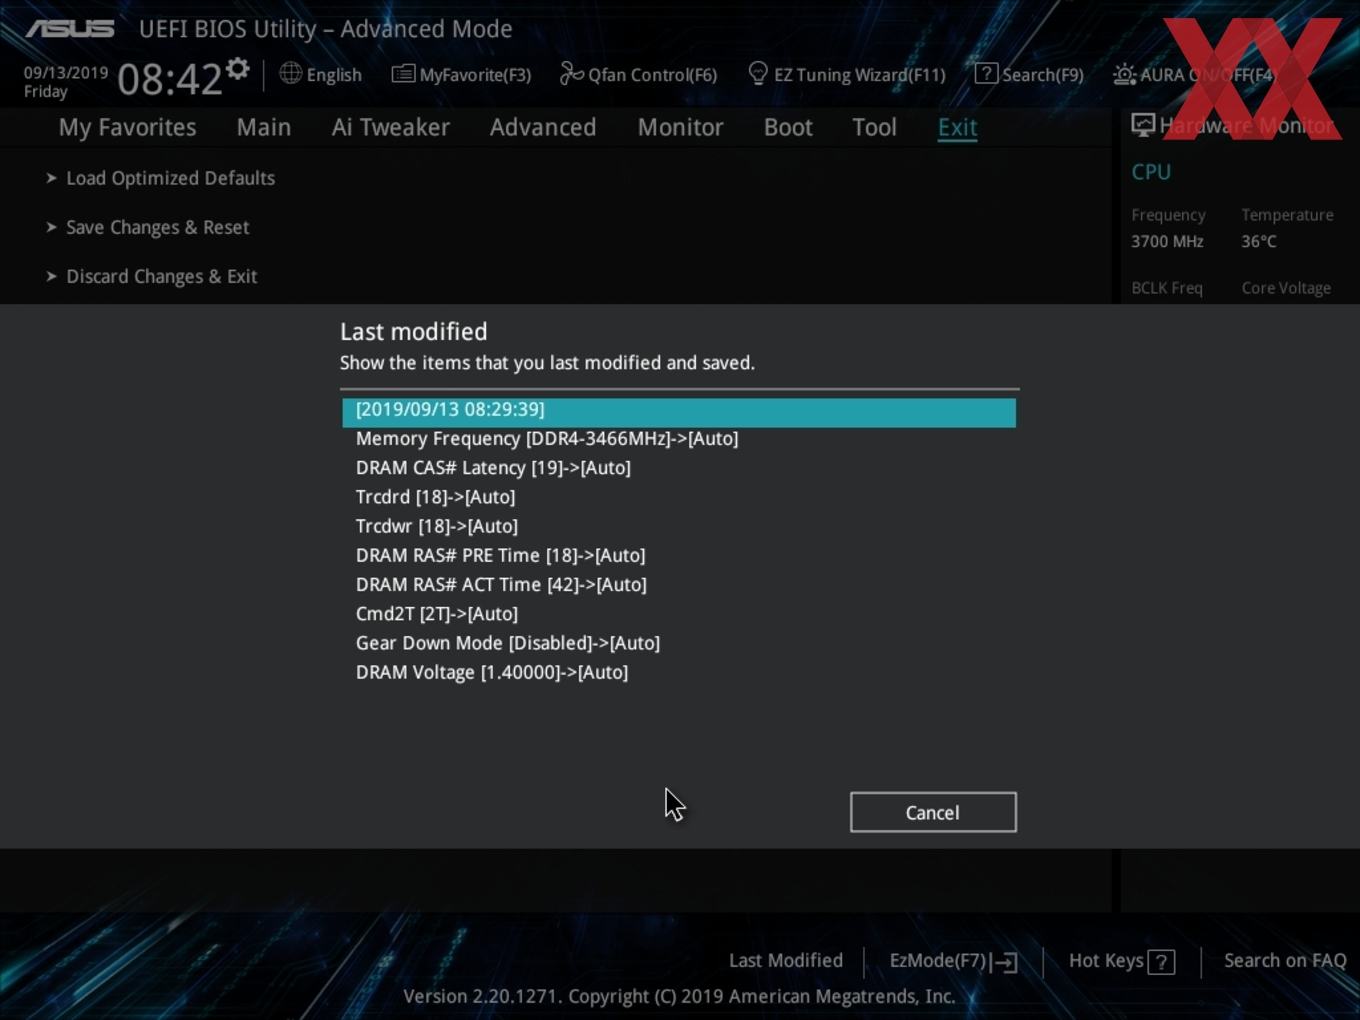Open Qfan Control fan icon
The image size is (1360, 1020).
(571, 73)
